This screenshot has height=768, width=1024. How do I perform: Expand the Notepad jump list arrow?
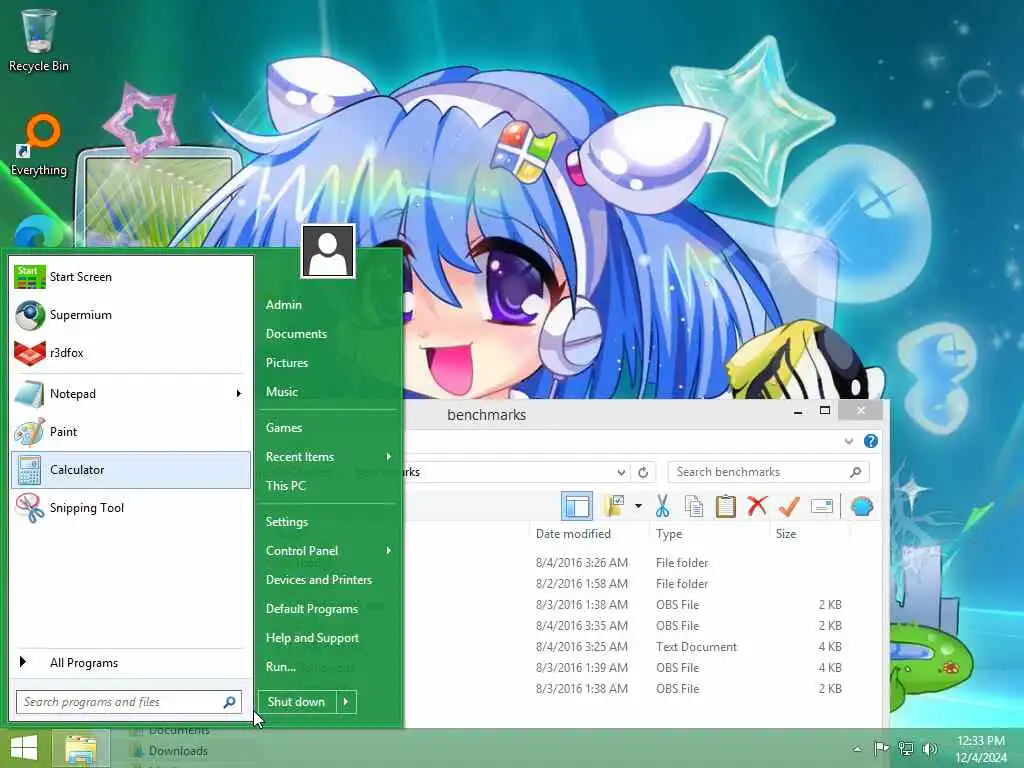(239, 394)
